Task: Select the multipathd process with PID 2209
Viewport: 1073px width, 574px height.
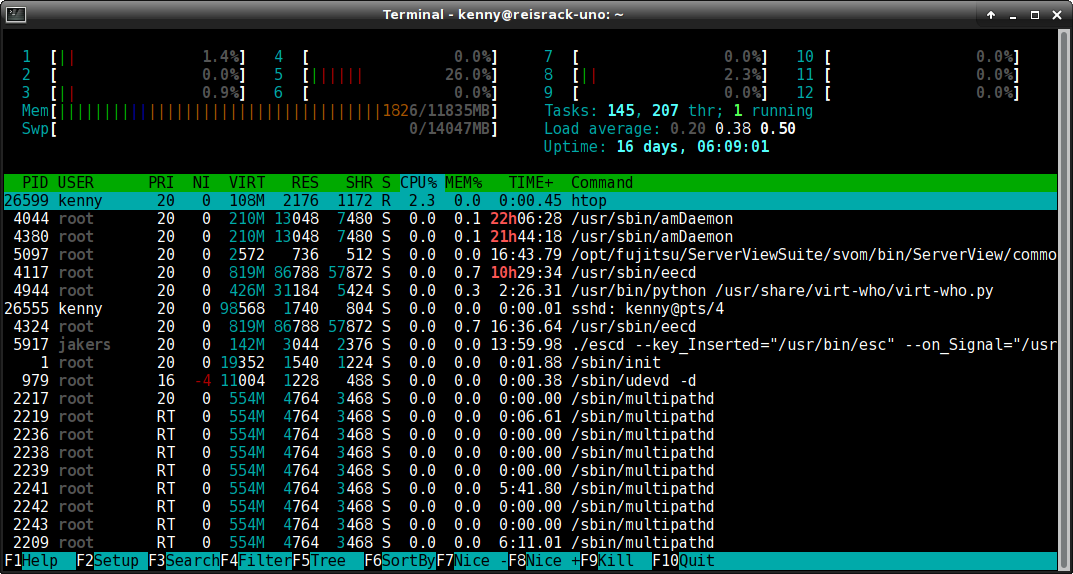Action: point(530,542)
